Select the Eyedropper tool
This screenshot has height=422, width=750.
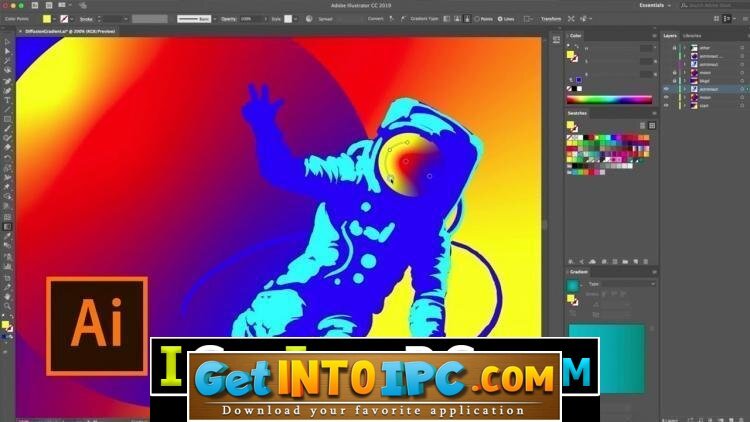7,236
